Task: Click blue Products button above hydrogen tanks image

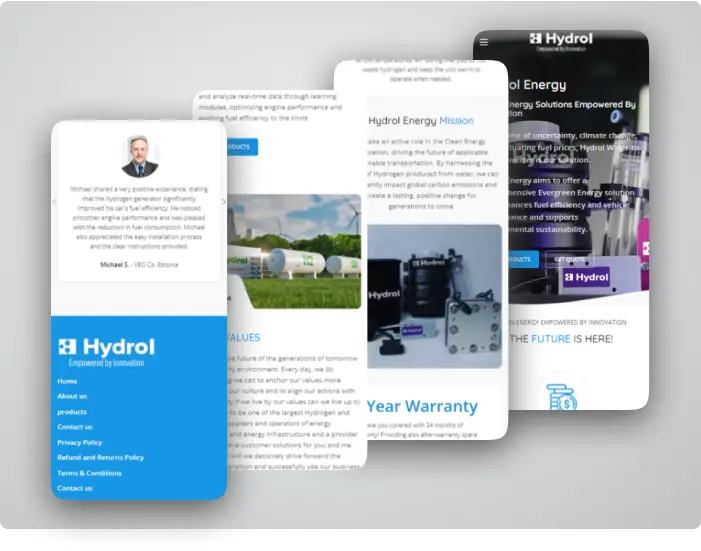Action: pyautogui.click(x=242, y=147)
